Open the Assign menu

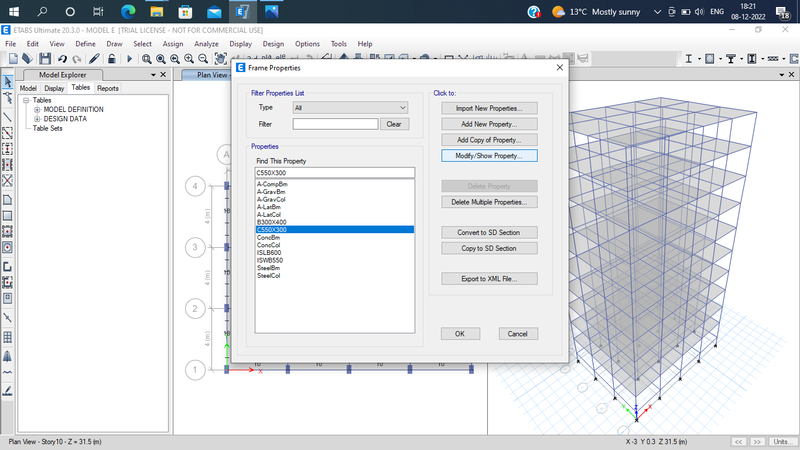(172, 44)
